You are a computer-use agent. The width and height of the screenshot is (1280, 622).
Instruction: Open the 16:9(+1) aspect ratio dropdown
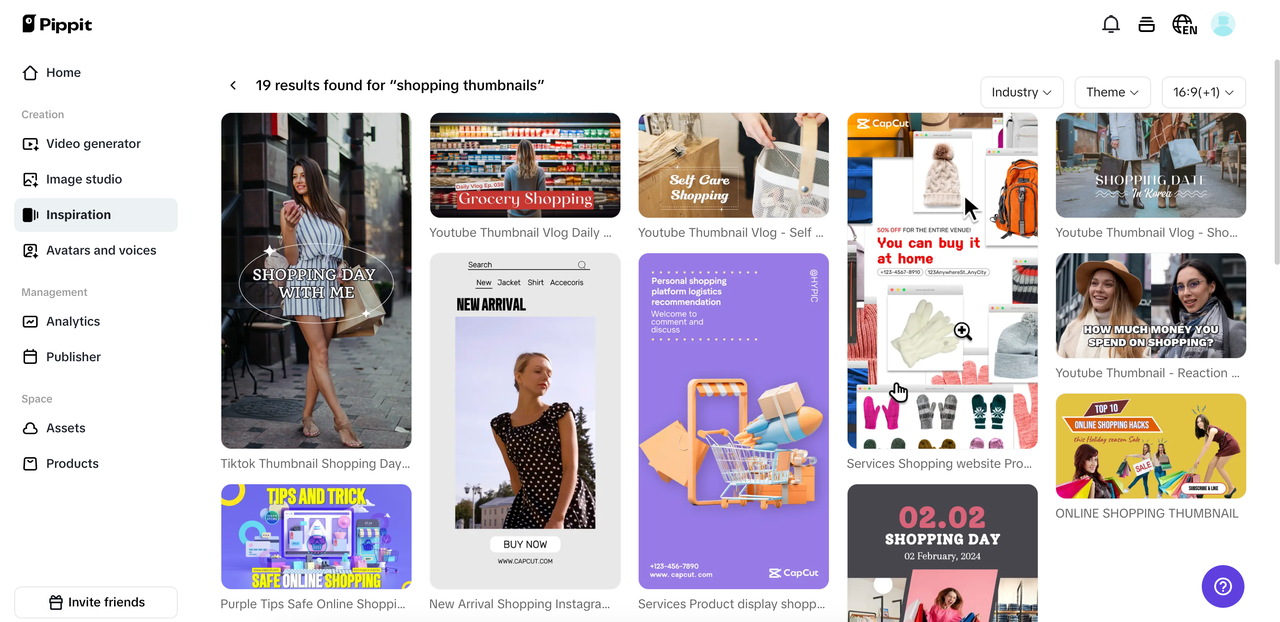[1204, 92]
